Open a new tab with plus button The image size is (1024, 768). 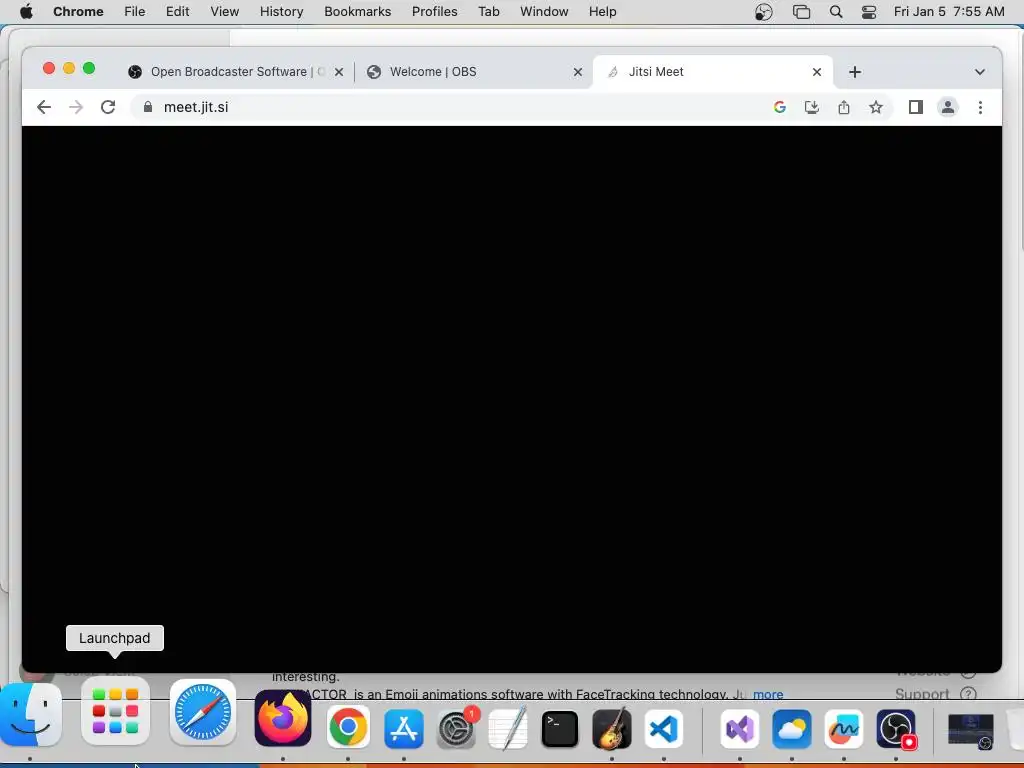tap(855, 72)
